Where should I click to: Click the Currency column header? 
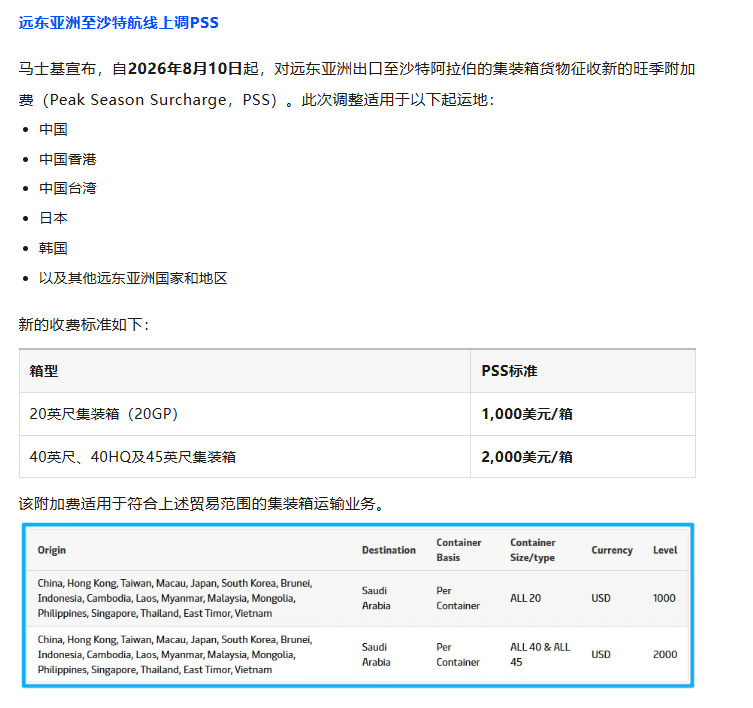click(x=612, y=550)
